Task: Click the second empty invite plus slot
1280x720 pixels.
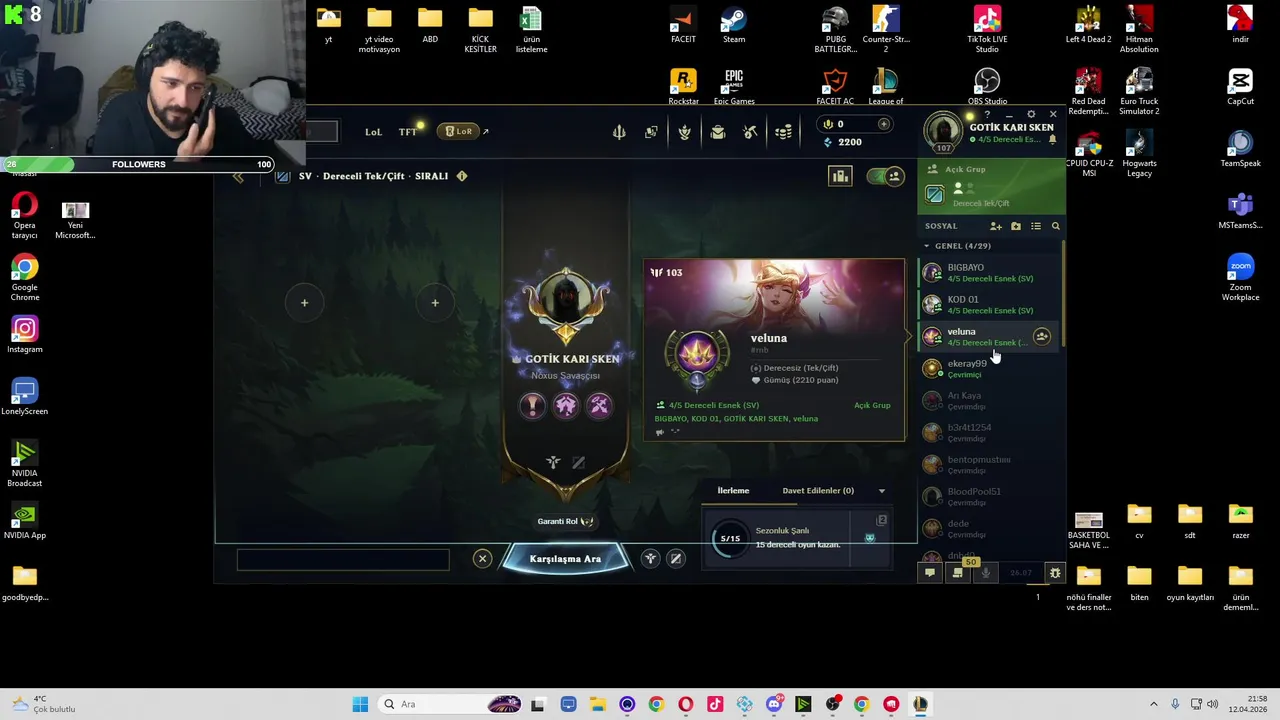Action: [x=435, y=303]
